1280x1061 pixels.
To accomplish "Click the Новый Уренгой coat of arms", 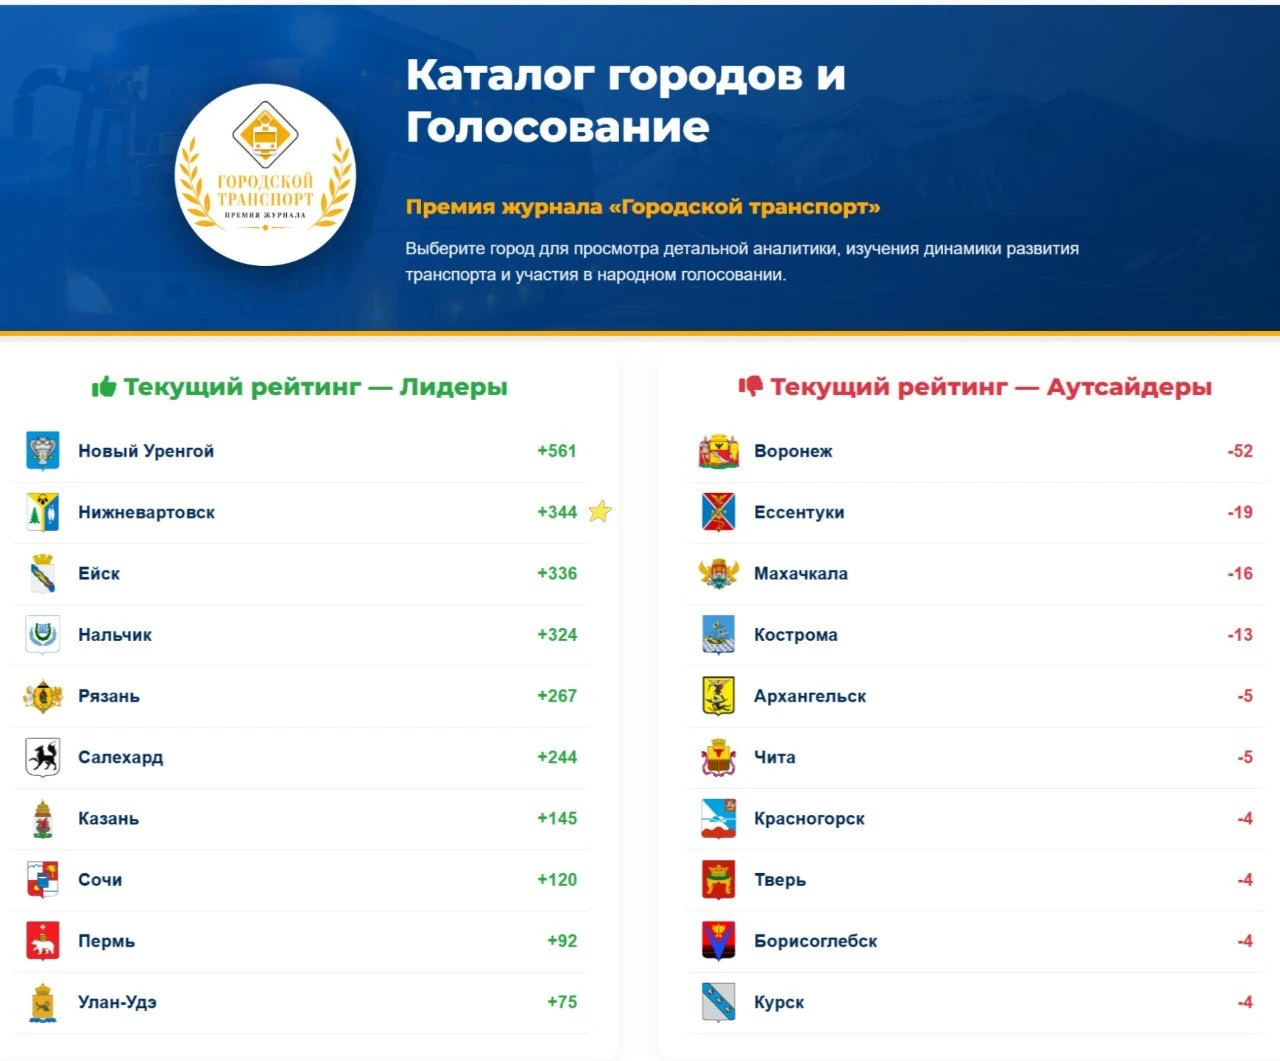I will (43, 451).
